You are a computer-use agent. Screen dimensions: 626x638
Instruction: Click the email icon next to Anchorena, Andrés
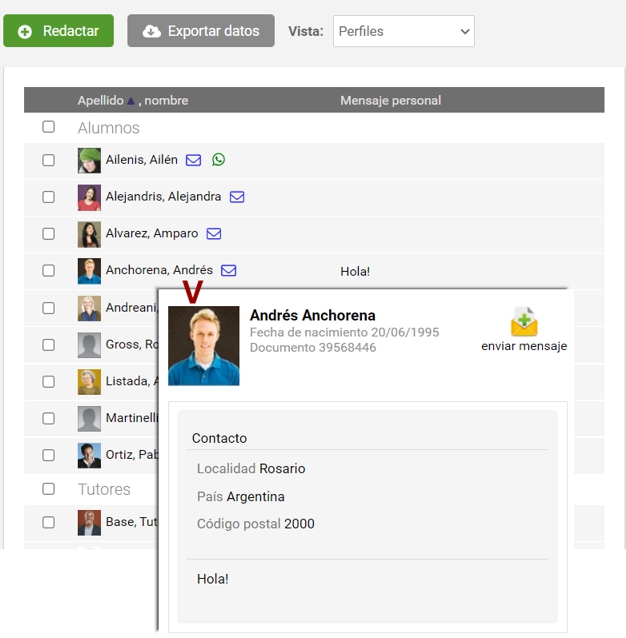coord(229,270)
